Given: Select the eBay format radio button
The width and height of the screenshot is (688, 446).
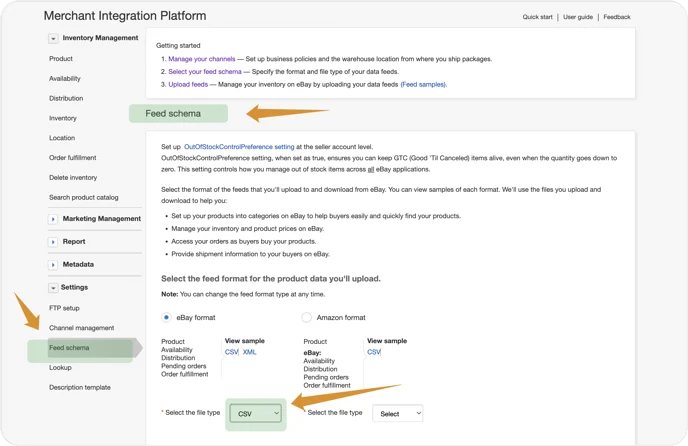Looking at the screenshot, I should (166, 317).
